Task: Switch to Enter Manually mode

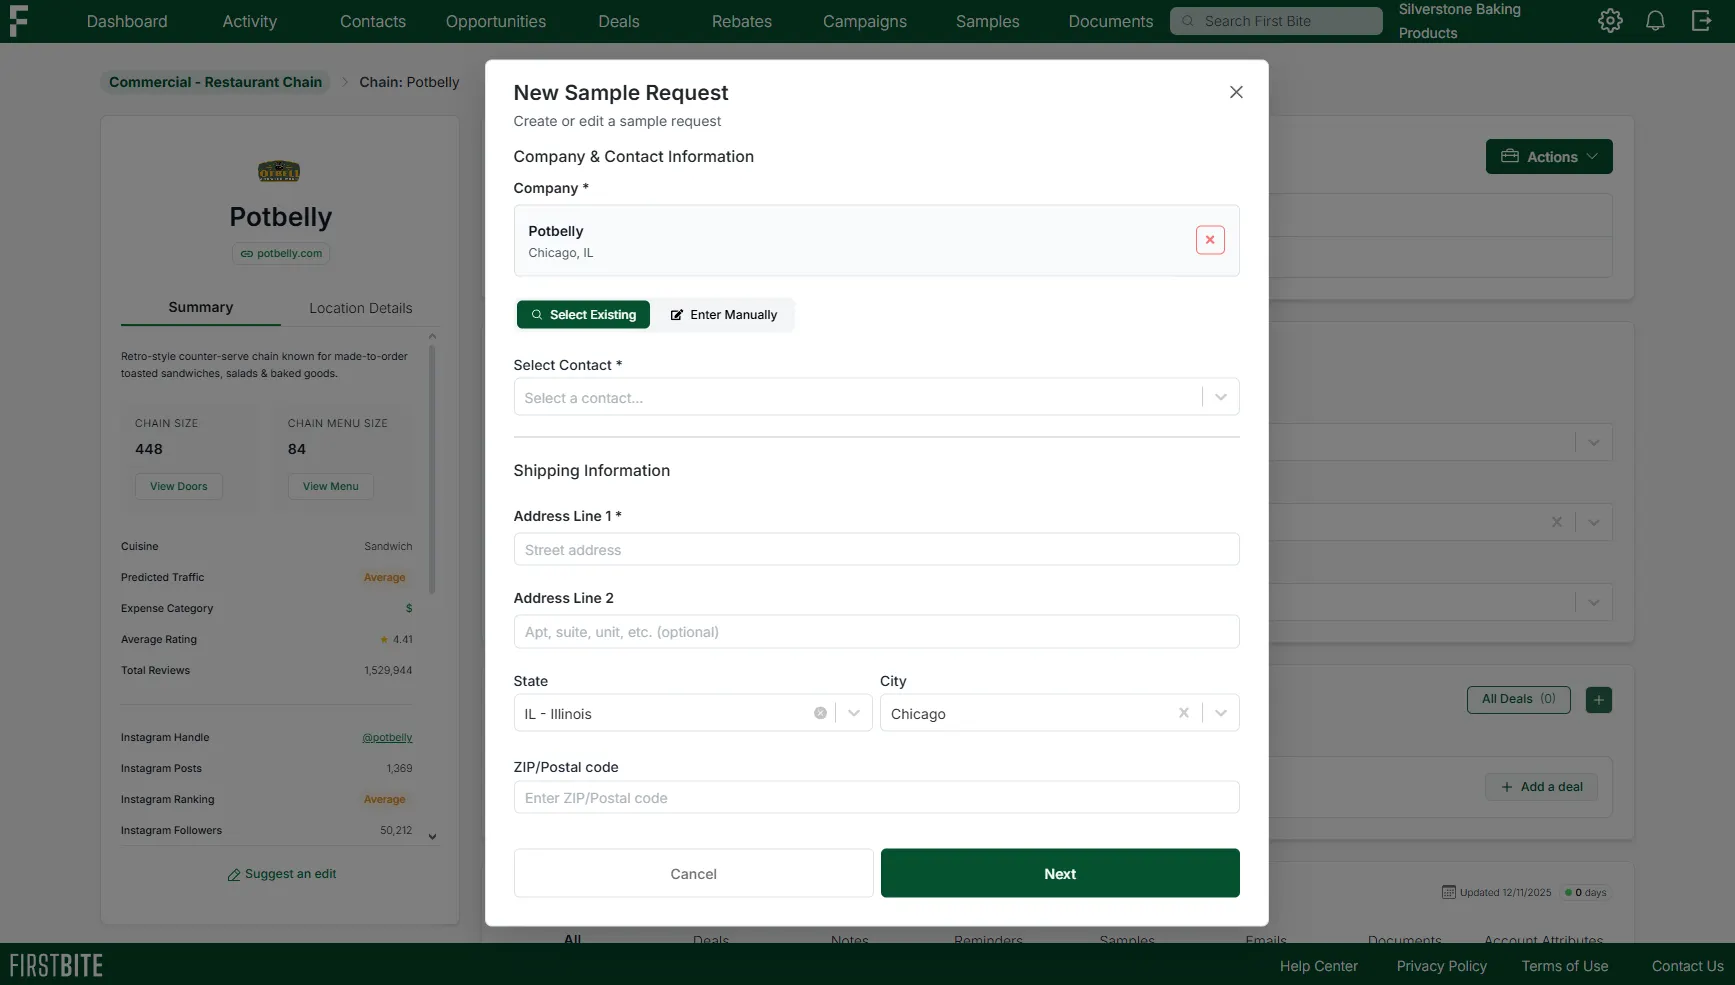Action: 724,314
